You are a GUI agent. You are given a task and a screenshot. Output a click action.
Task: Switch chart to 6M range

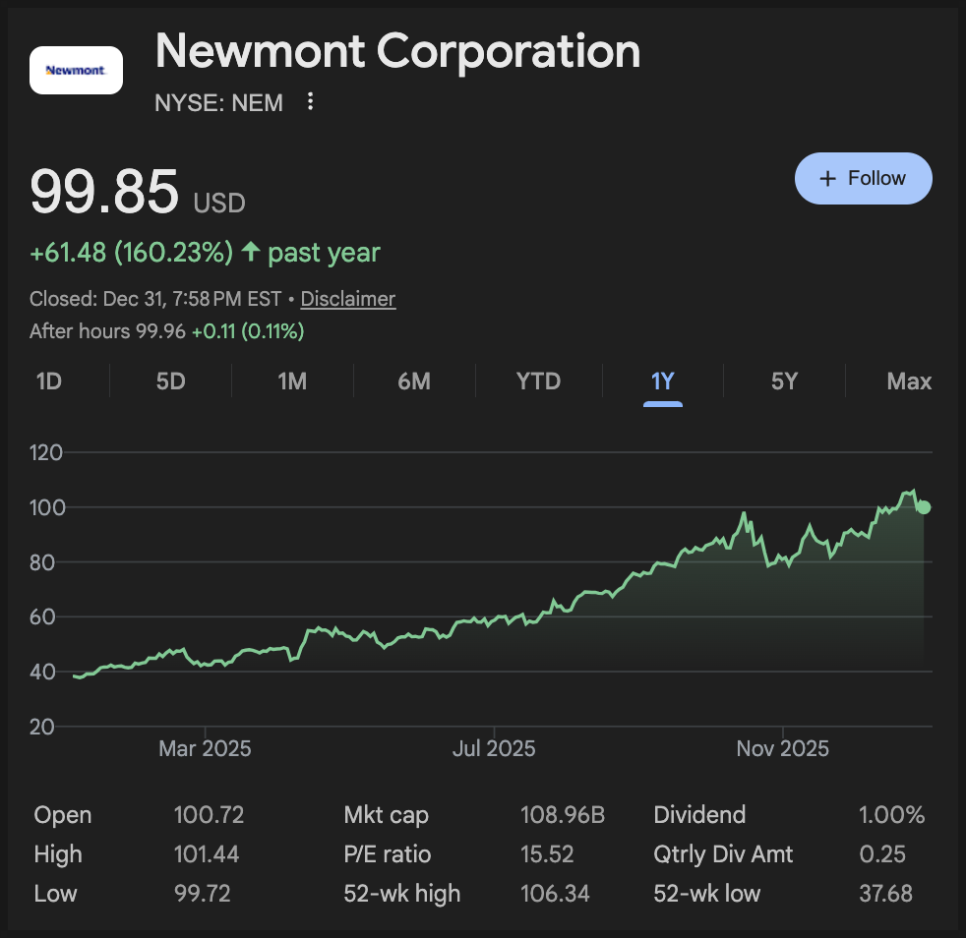413,381
